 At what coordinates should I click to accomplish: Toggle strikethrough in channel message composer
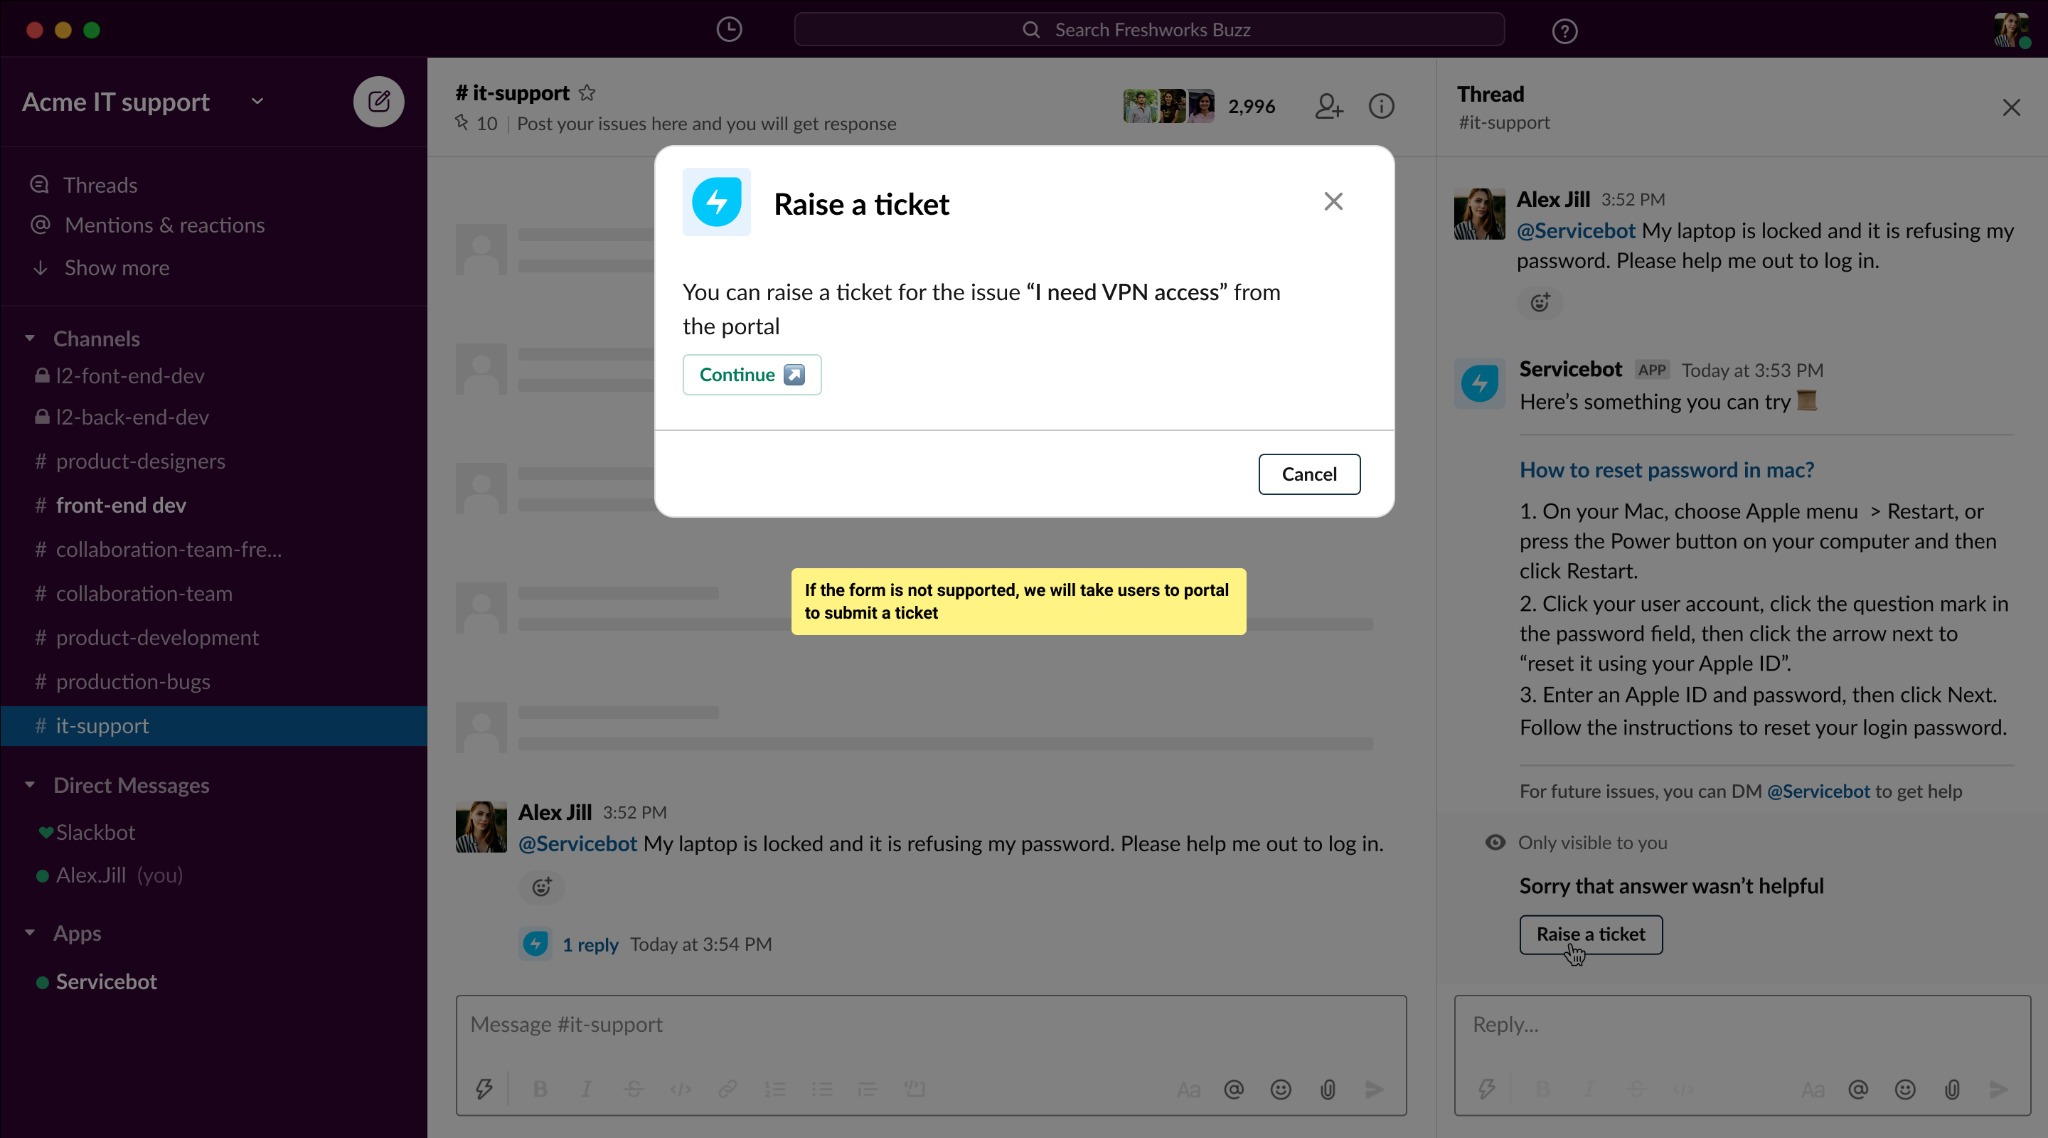633,1089
